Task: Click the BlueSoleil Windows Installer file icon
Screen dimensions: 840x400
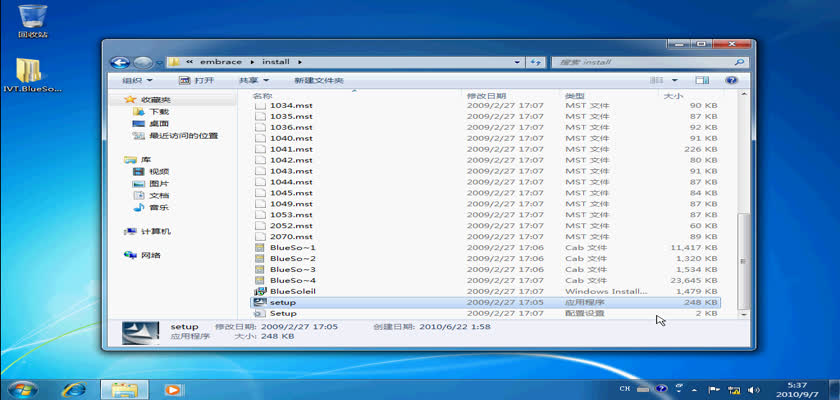Action: coord(260,291)
